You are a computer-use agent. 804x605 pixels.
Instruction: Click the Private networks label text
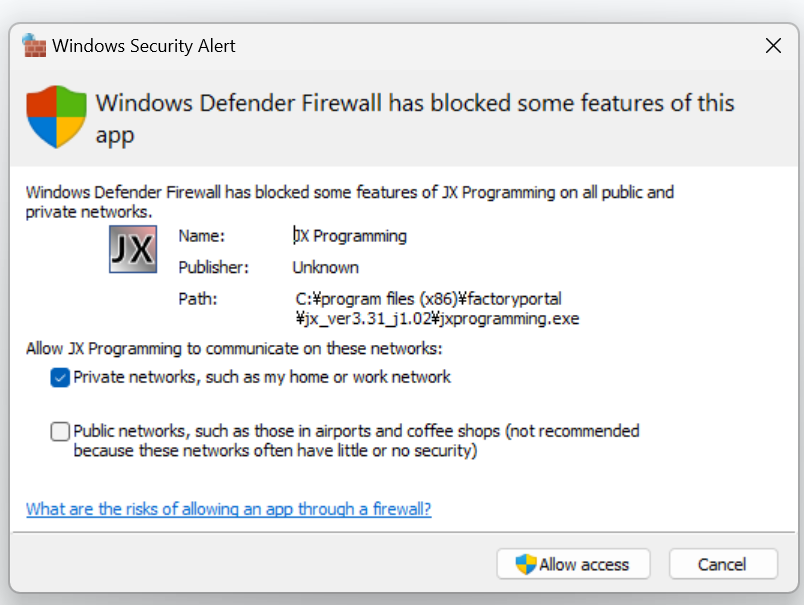(262, 377)
